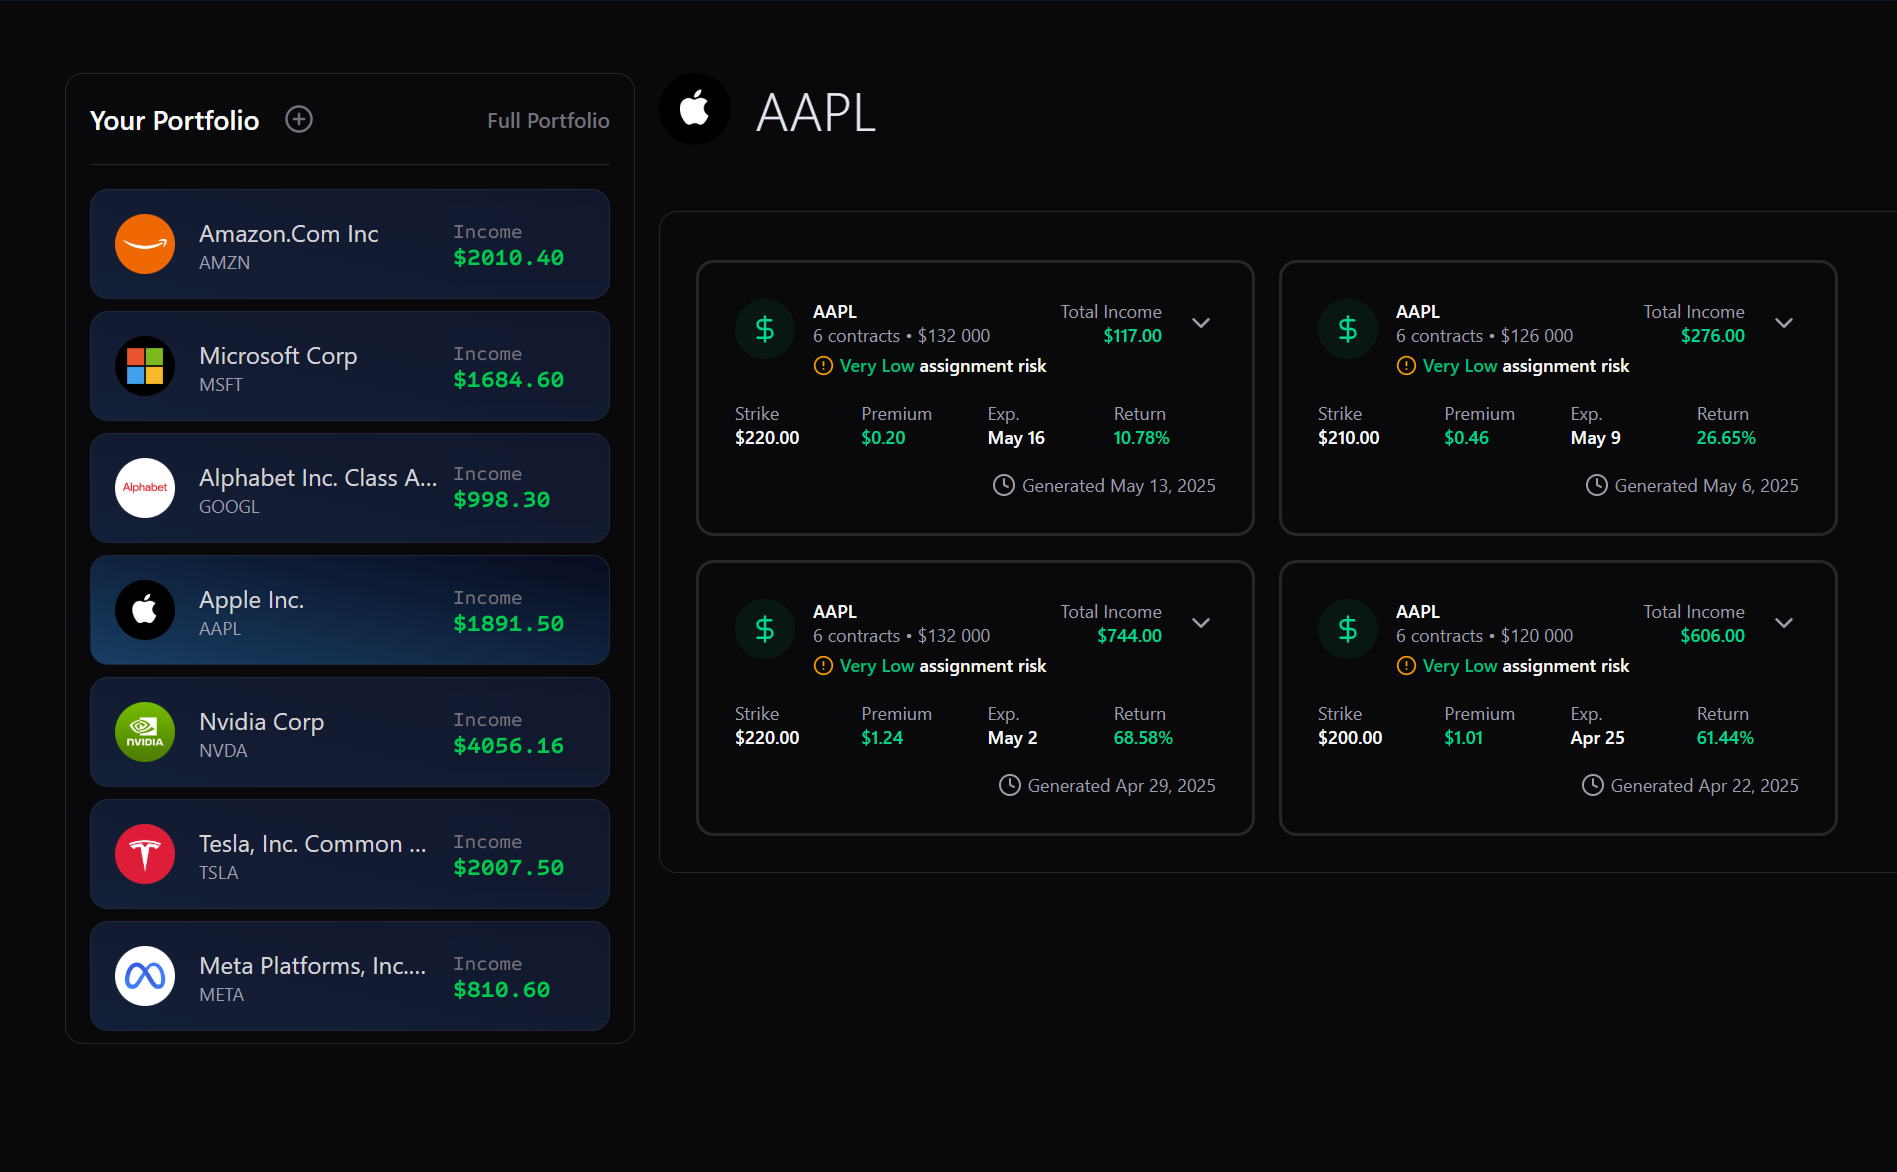Click dollar icon on the $117.00 card
The height and width of the screenshot is (1172, 1897).
(x=765, y=329)
